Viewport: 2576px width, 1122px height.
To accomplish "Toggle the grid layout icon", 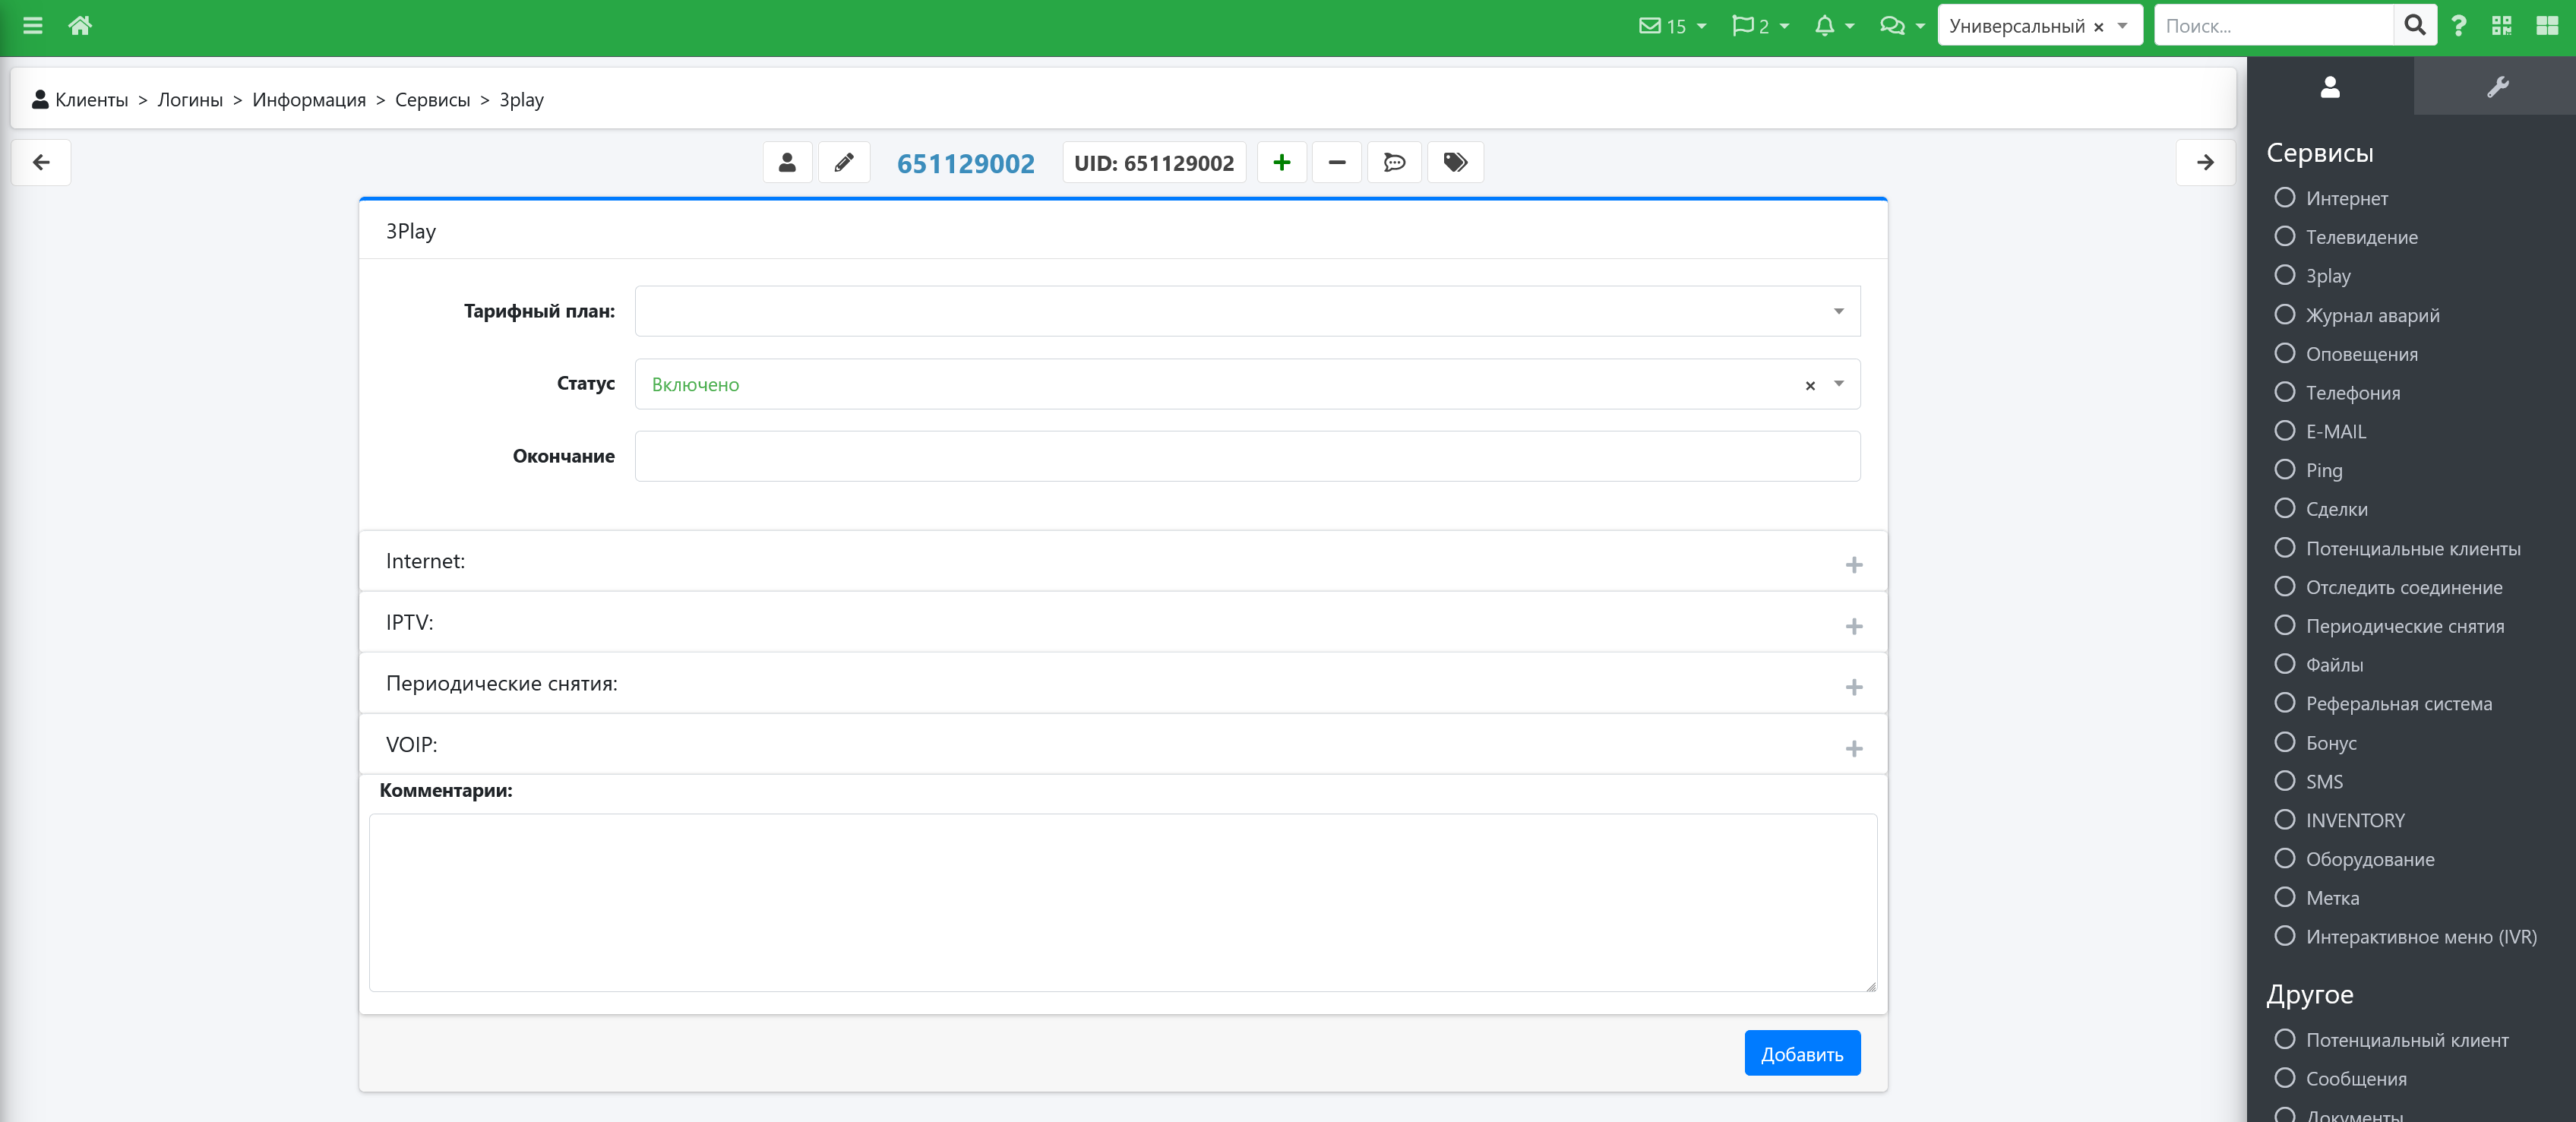I will [2547, 26].
